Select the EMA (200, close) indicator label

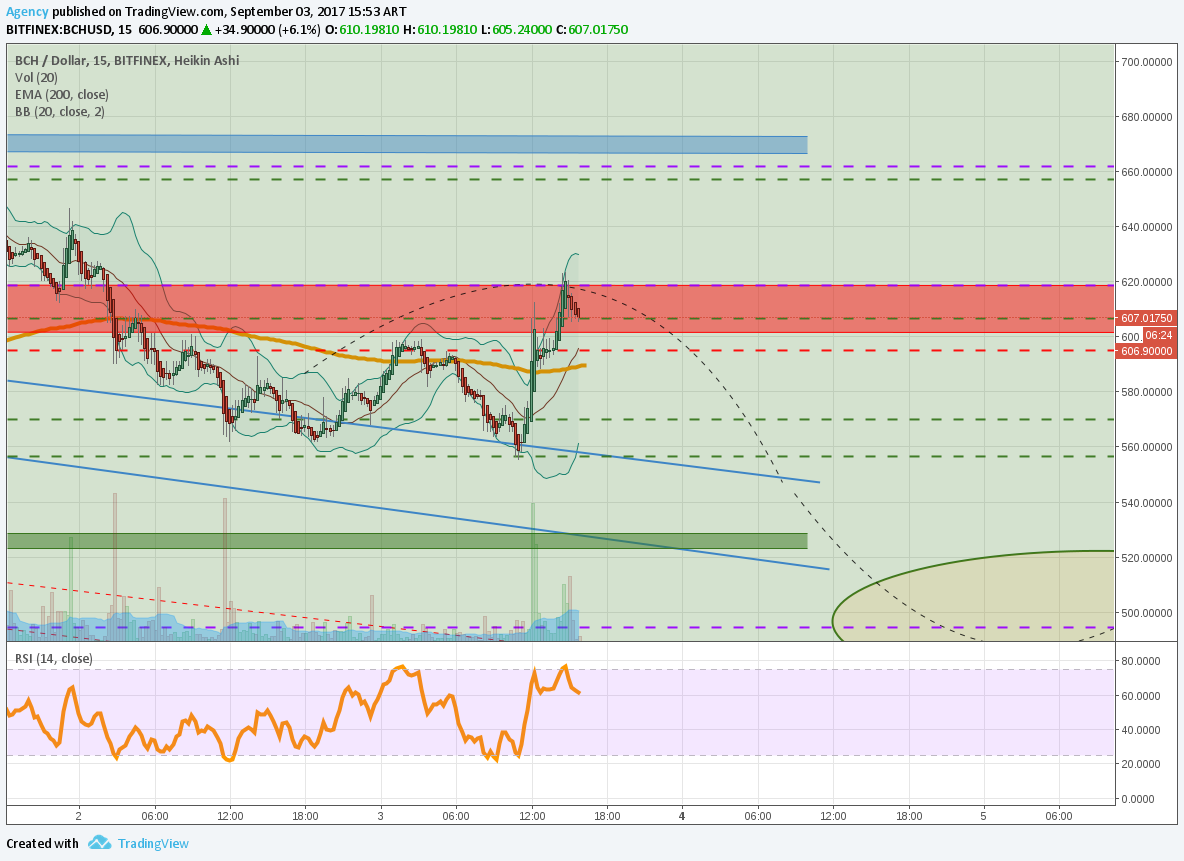pyautogui.click(x=62, y=94)
